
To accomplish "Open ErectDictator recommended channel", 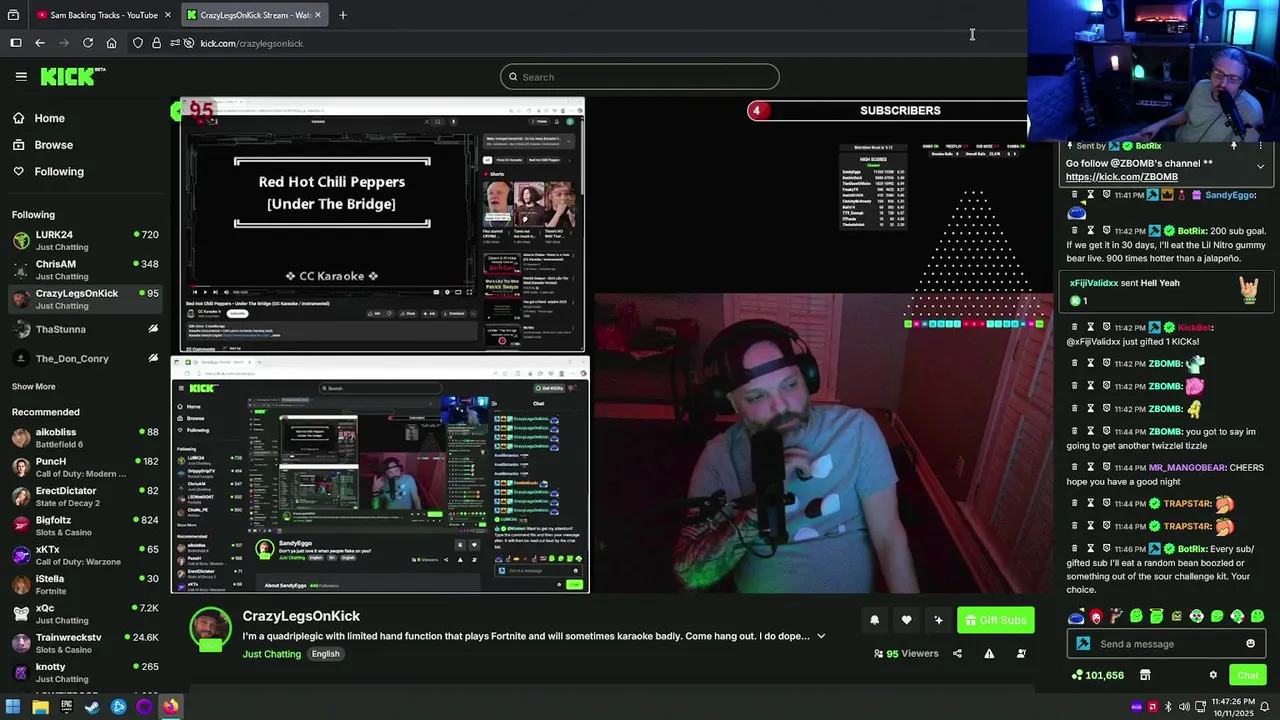I will click(85, 496).
